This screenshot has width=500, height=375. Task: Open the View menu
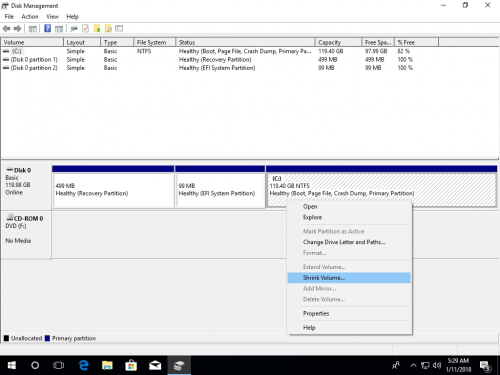pos(52,17)
